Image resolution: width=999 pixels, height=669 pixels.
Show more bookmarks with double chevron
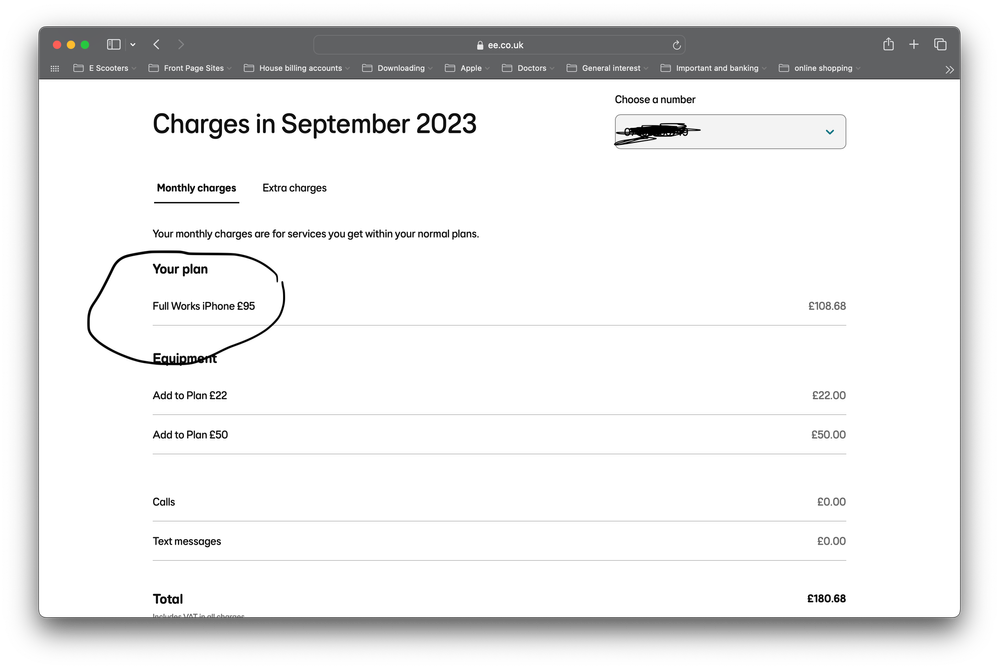pyautogui.click(x=949, y=69)
